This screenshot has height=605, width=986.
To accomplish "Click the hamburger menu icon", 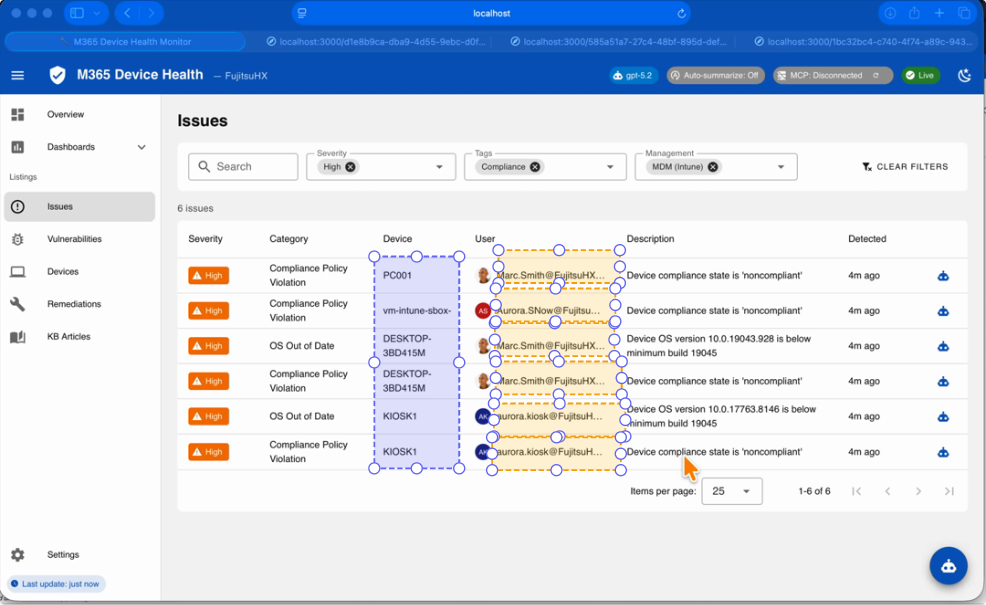I will [17, 75].
